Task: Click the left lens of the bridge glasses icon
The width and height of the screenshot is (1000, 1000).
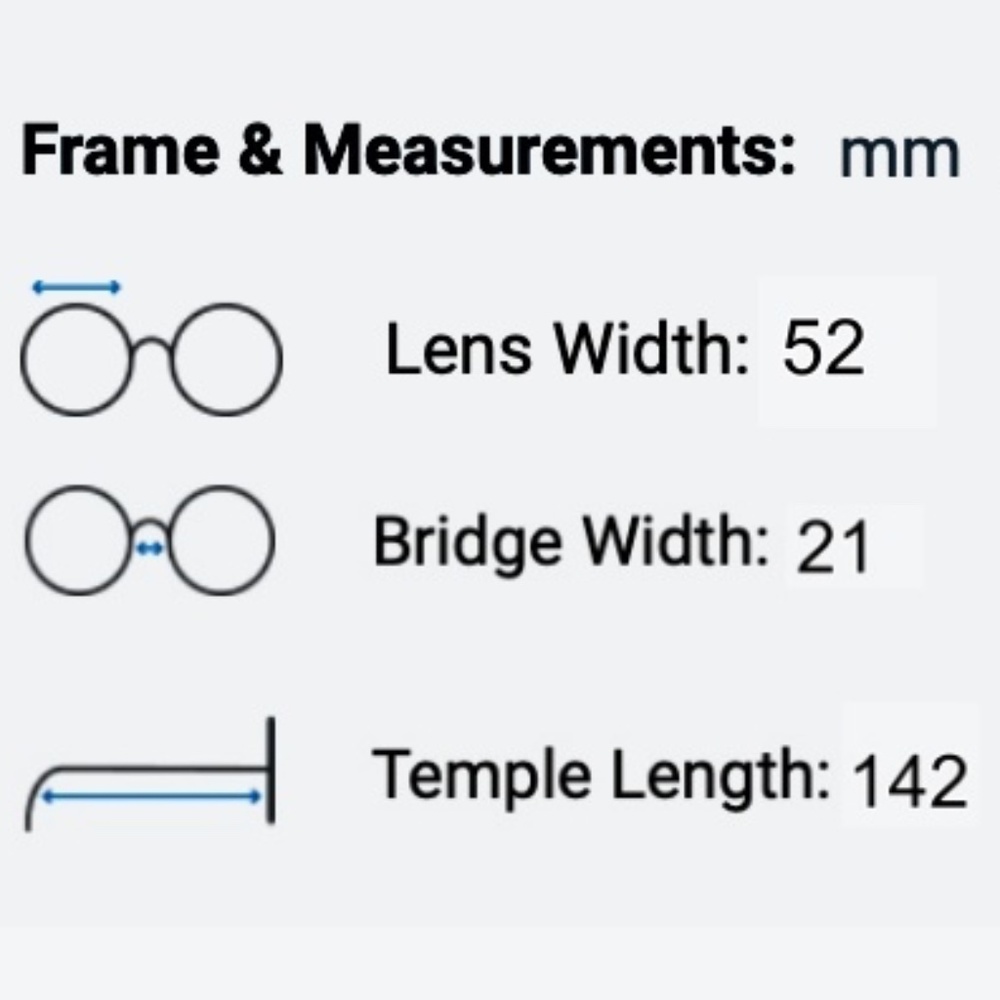Action: click(x=79, y=540)
